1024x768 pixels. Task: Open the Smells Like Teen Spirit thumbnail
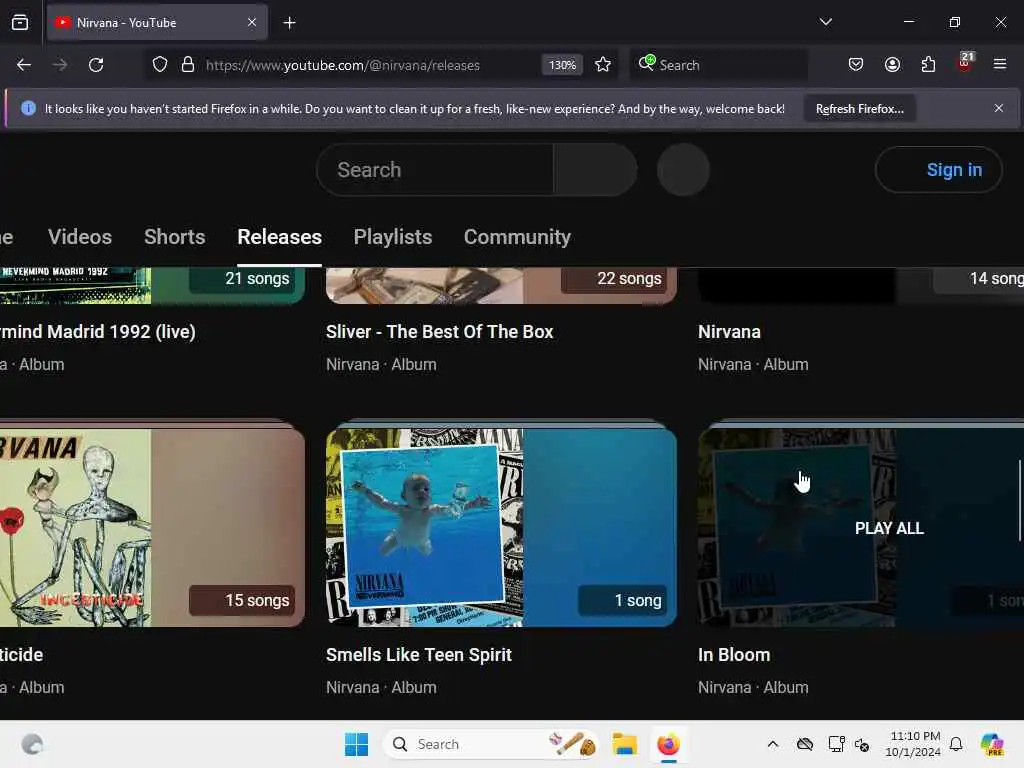[x=501, y=528]
